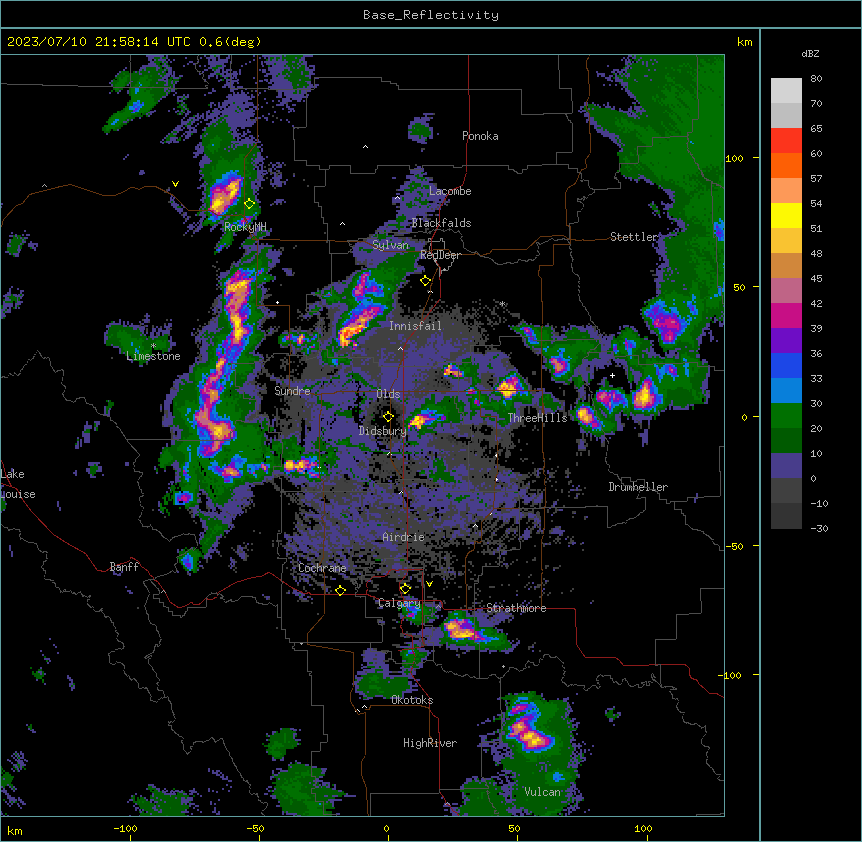This screenshot has width=862, height=842.
Task: Click the Calgary label
Action: pyautogui.click(x=399, y=603)
